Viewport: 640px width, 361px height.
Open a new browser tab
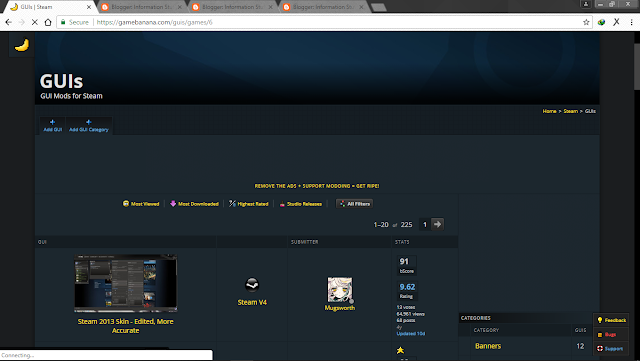coord(379,7)
